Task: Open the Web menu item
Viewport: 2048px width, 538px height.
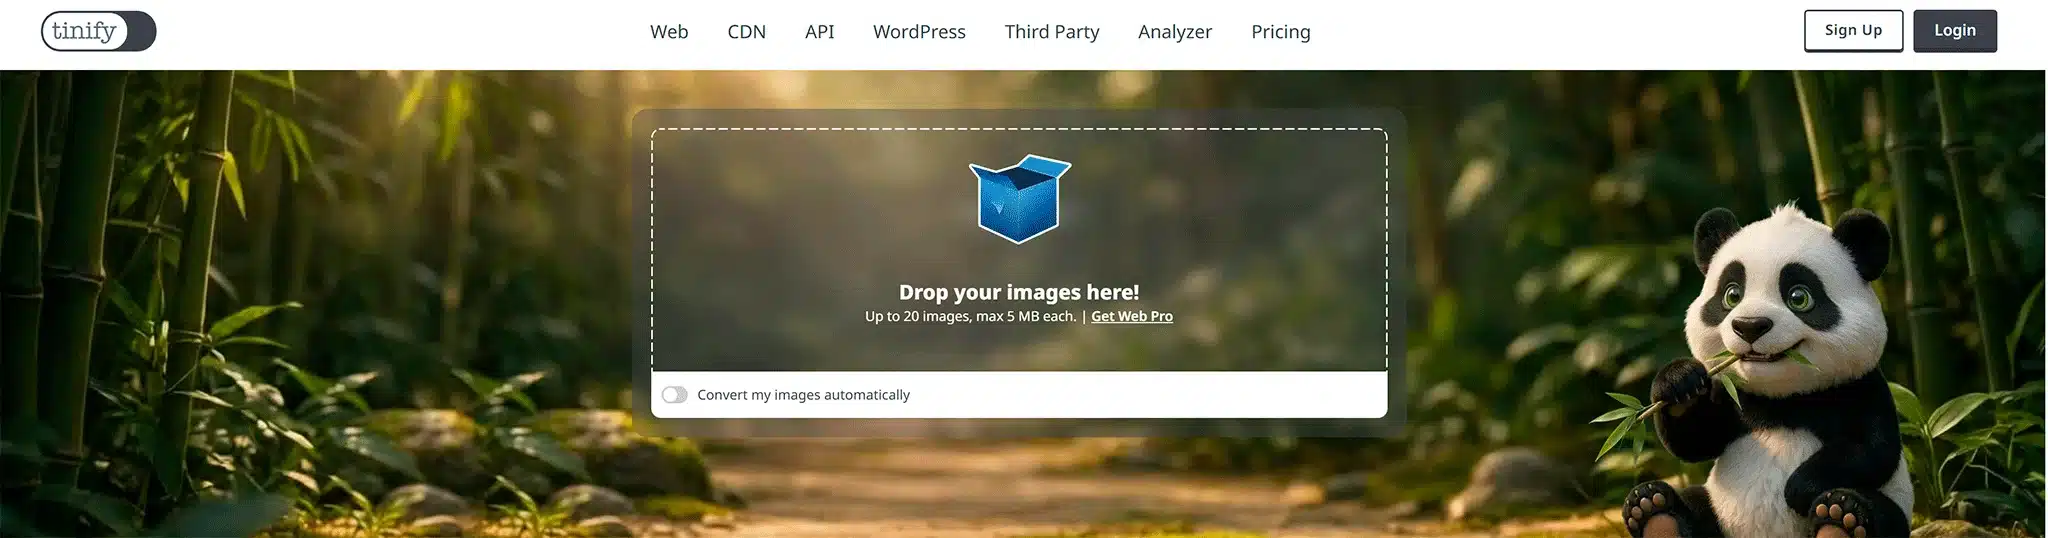Action: (669, 32)
